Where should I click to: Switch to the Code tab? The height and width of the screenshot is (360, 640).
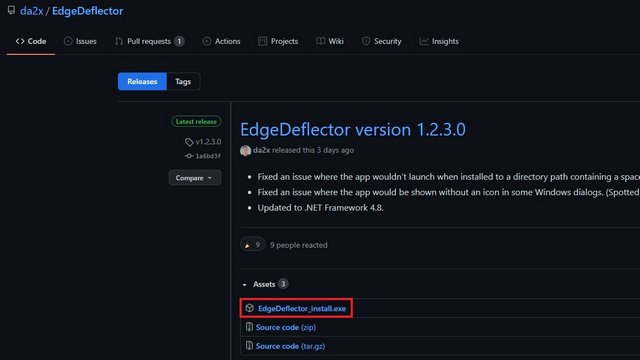(x=31, y=41)
